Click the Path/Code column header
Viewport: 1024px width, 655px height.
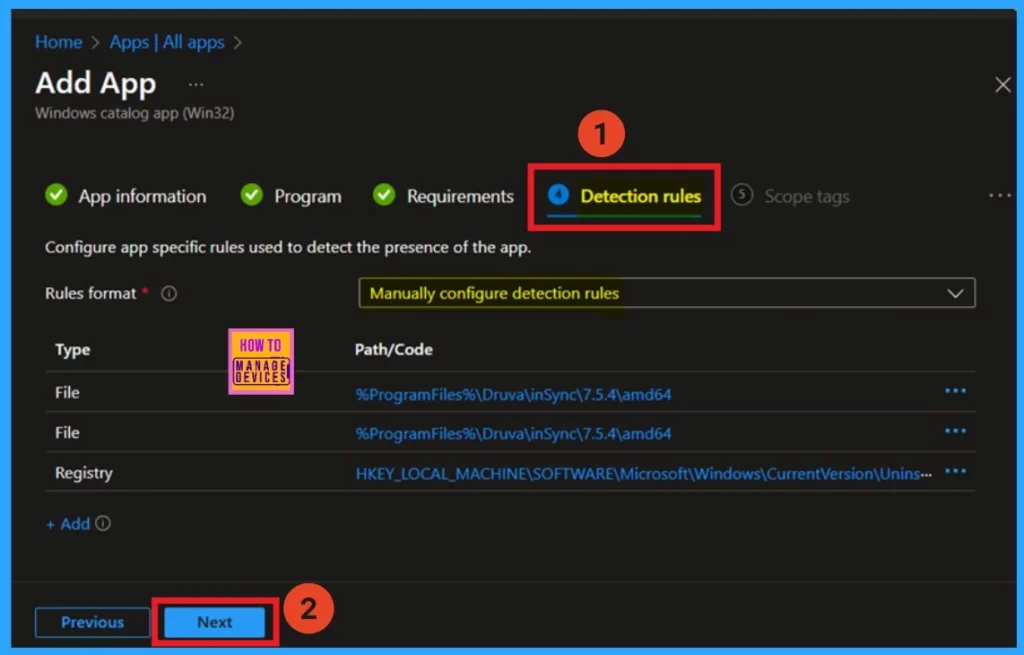(394, 349)
